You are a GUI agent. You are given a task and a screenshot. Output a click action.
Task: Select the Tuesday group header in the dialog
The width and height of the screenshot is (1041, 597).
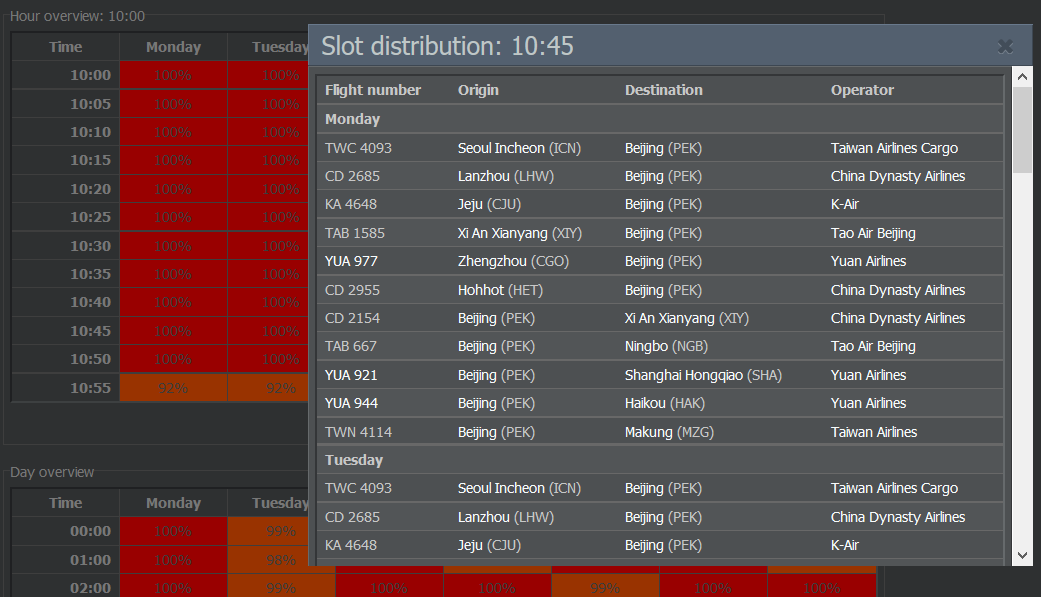pyautogui.click(x=660, y=460)
